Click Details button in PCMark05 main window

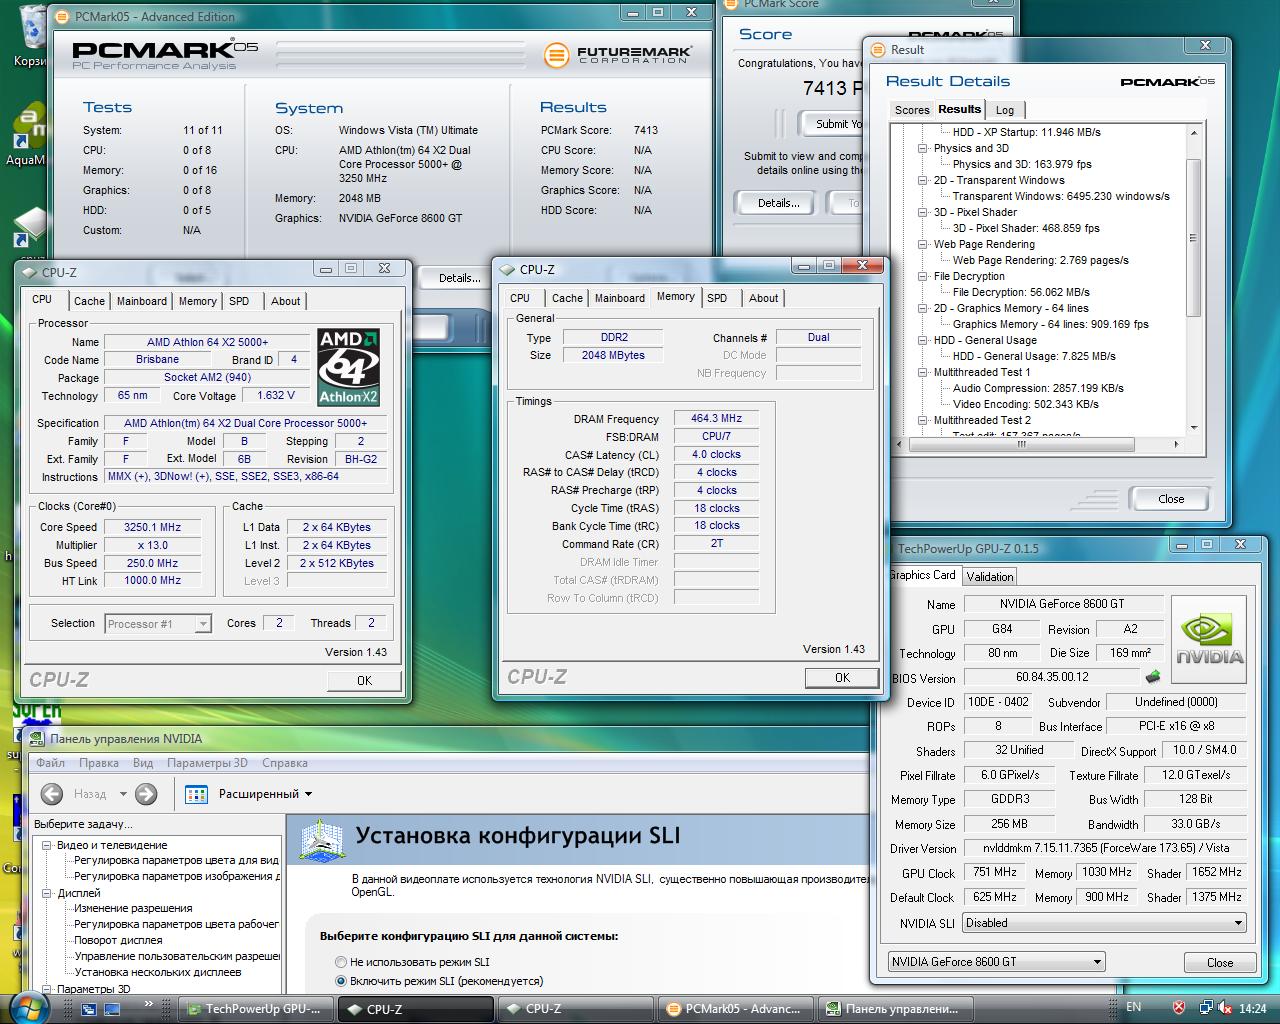click(x=459, y=278)
